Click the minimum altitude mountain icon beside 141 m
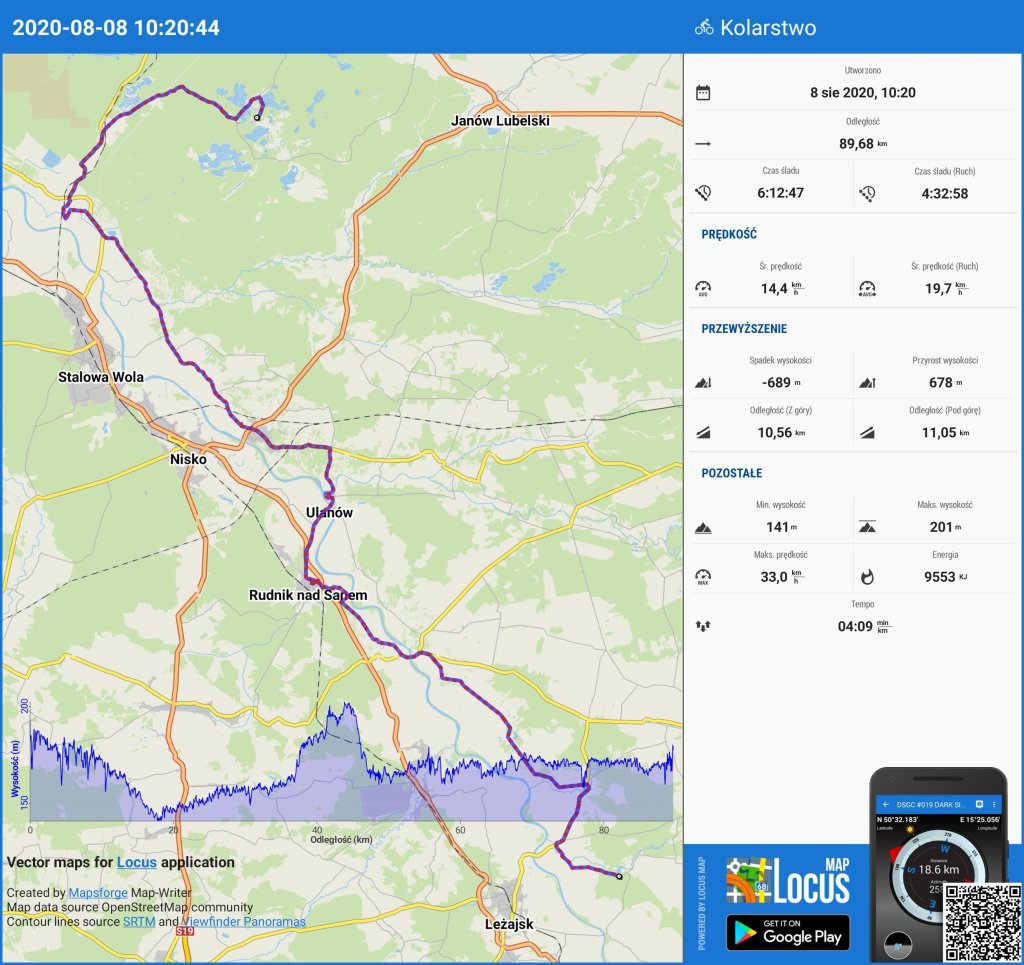This screenshot has height=965, width=1024. click(x=703, y=527)
